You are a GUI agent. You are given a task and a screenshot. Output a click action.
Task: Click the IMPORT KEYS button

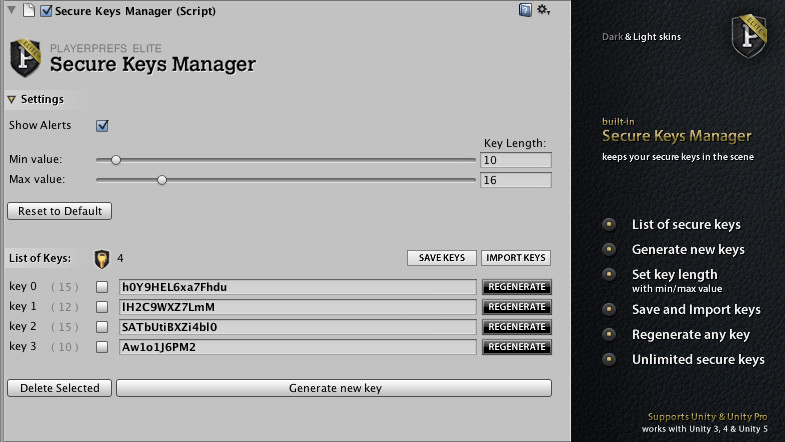(516, 258)
